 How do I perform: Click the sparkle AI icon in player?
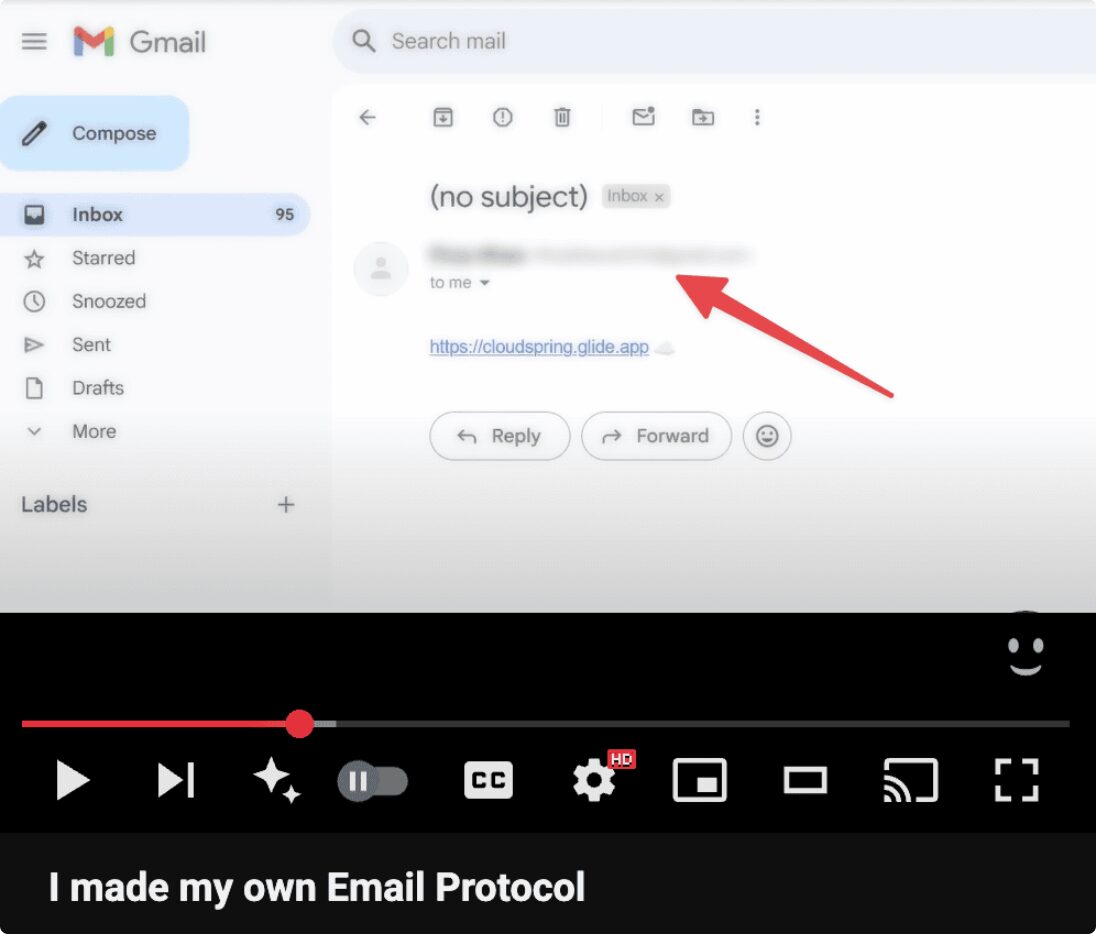coord(276,780)
